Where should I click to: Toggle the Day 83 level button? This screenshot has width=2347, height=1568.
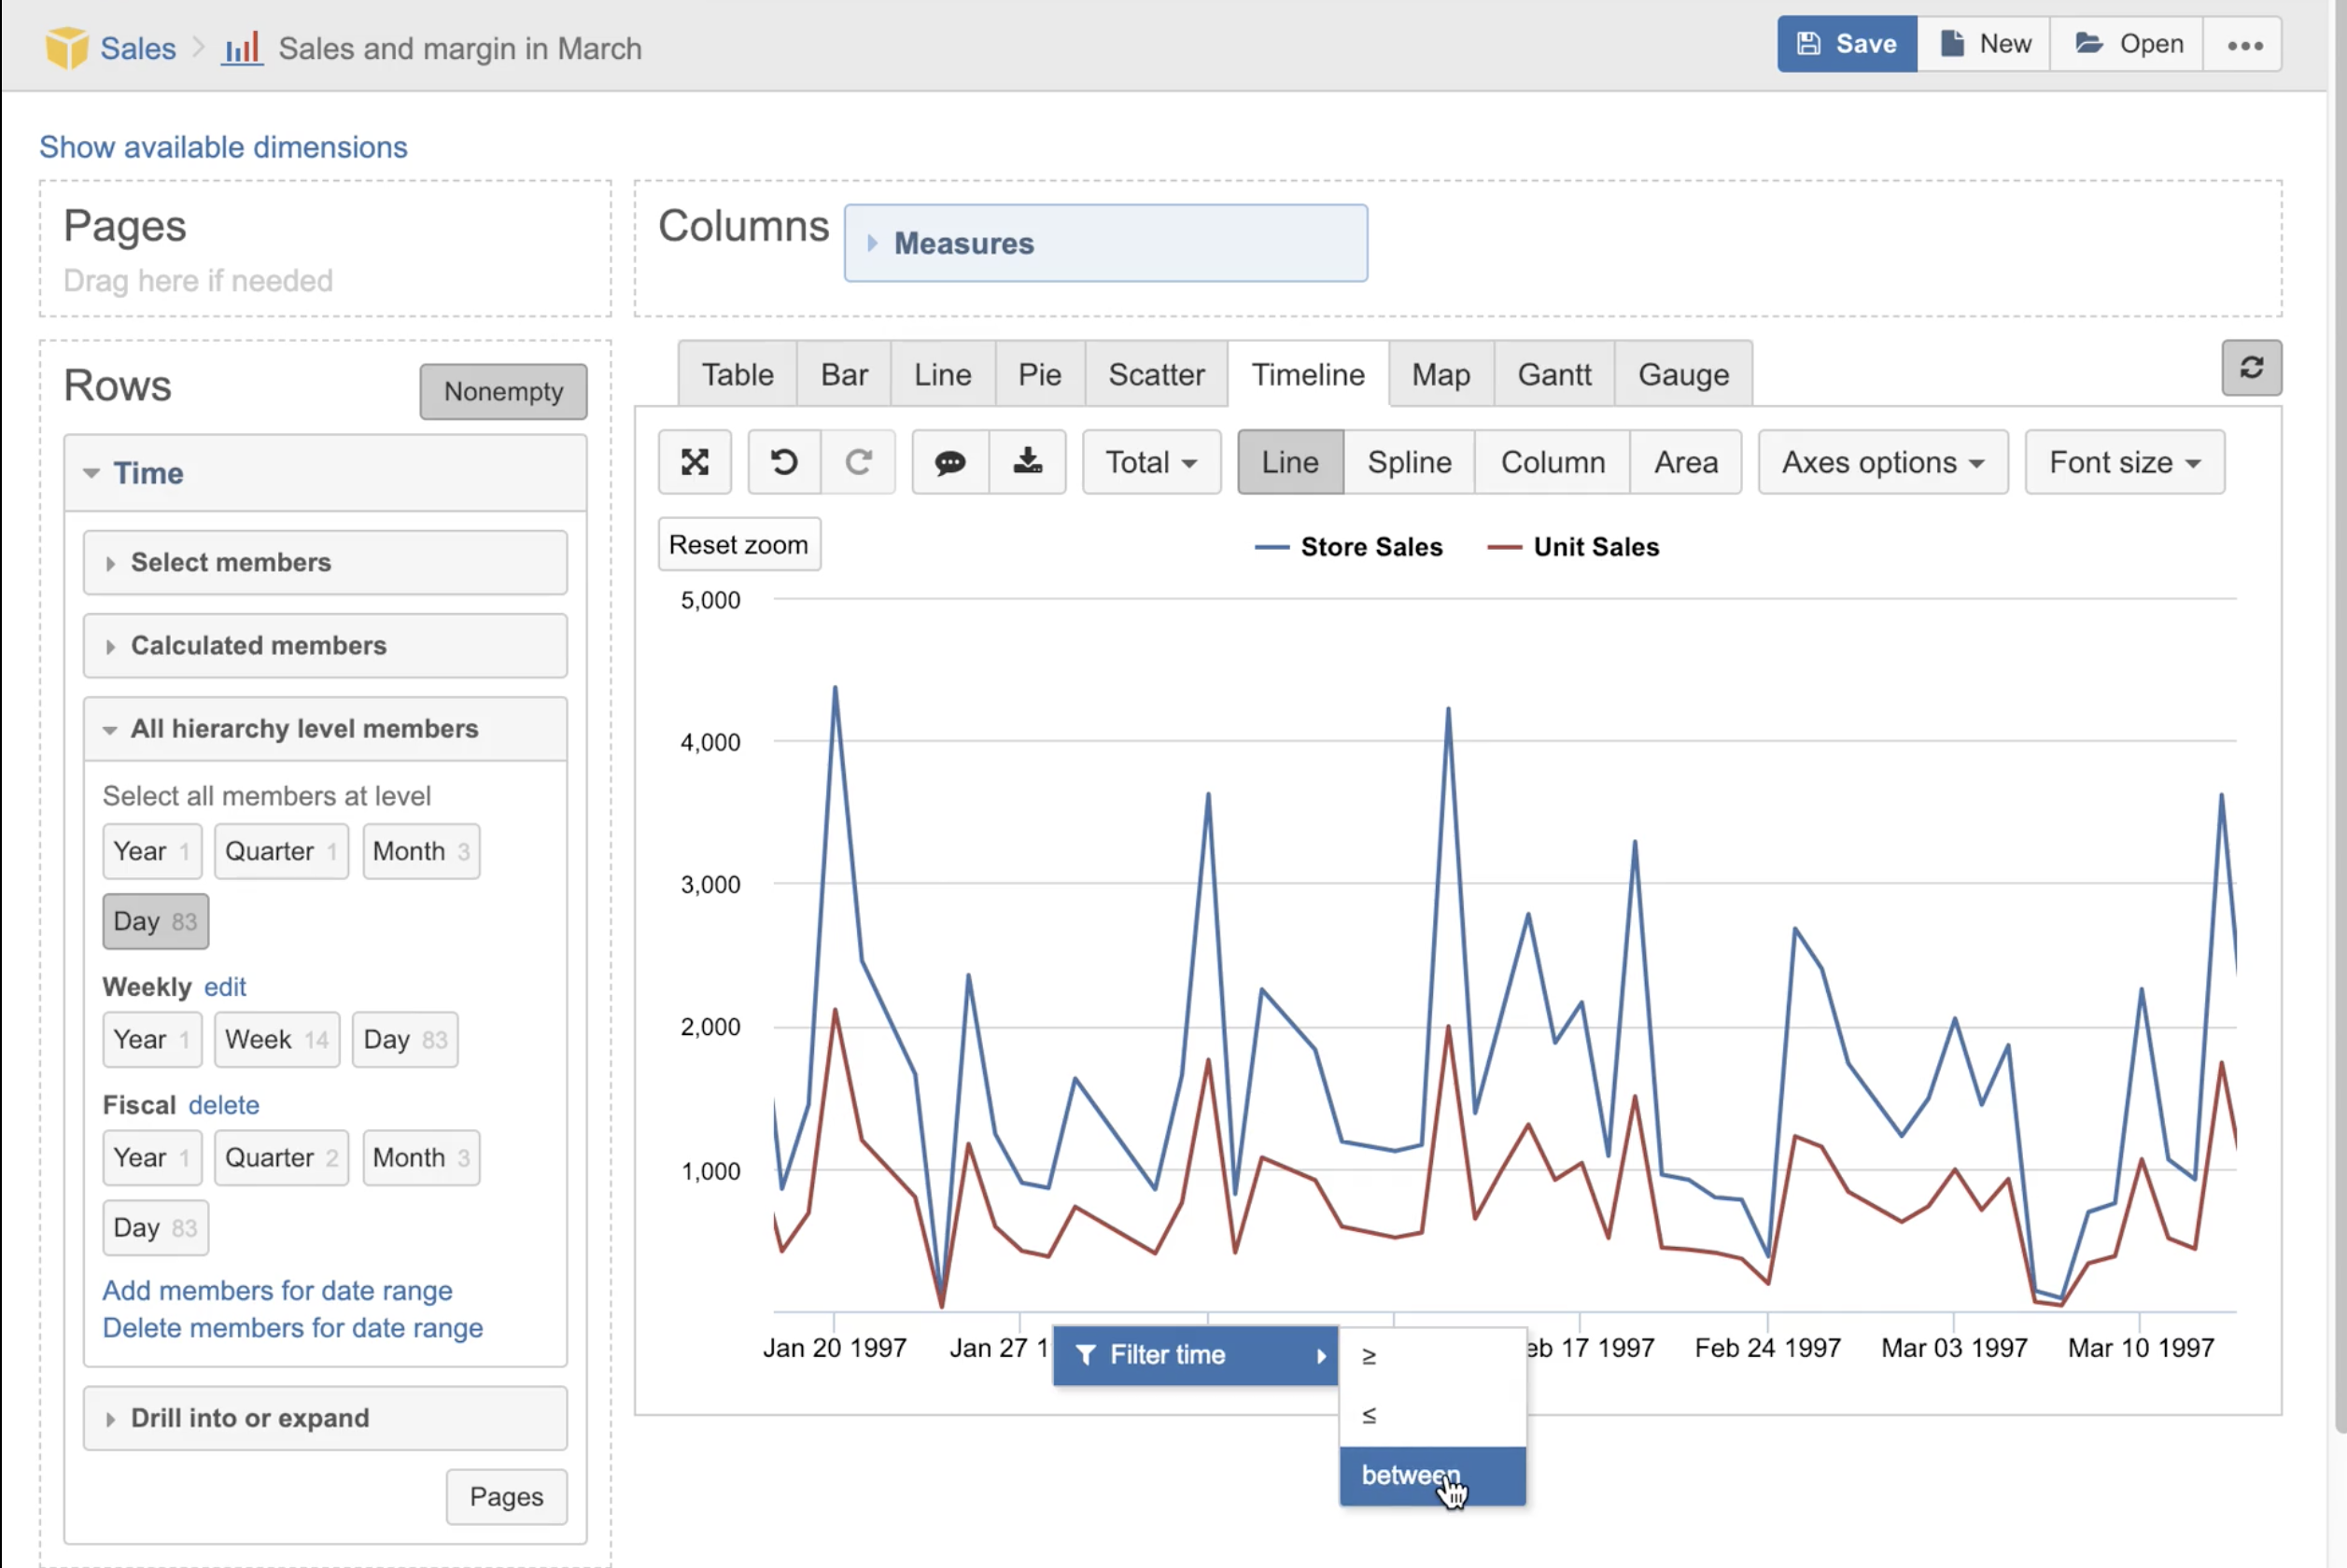coord(155,921)
